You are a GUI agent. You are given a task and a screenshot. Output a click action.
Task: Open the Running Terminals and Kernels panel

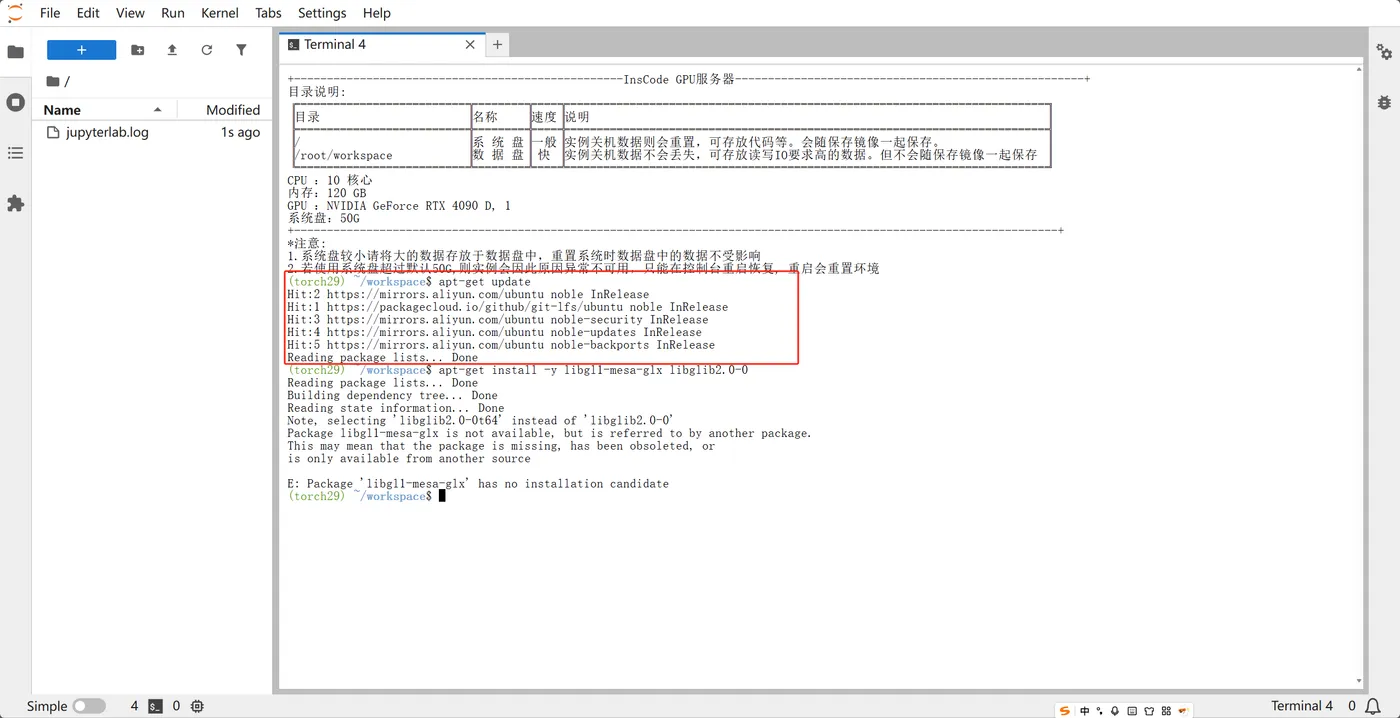(15, 102)
